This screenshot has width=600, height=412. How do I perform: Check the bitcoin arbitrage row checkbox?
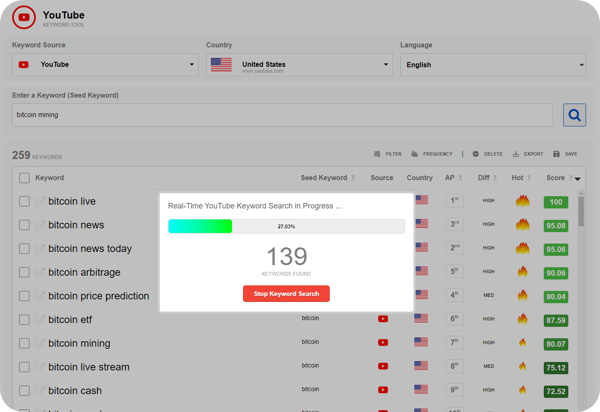tap(24, 272)
